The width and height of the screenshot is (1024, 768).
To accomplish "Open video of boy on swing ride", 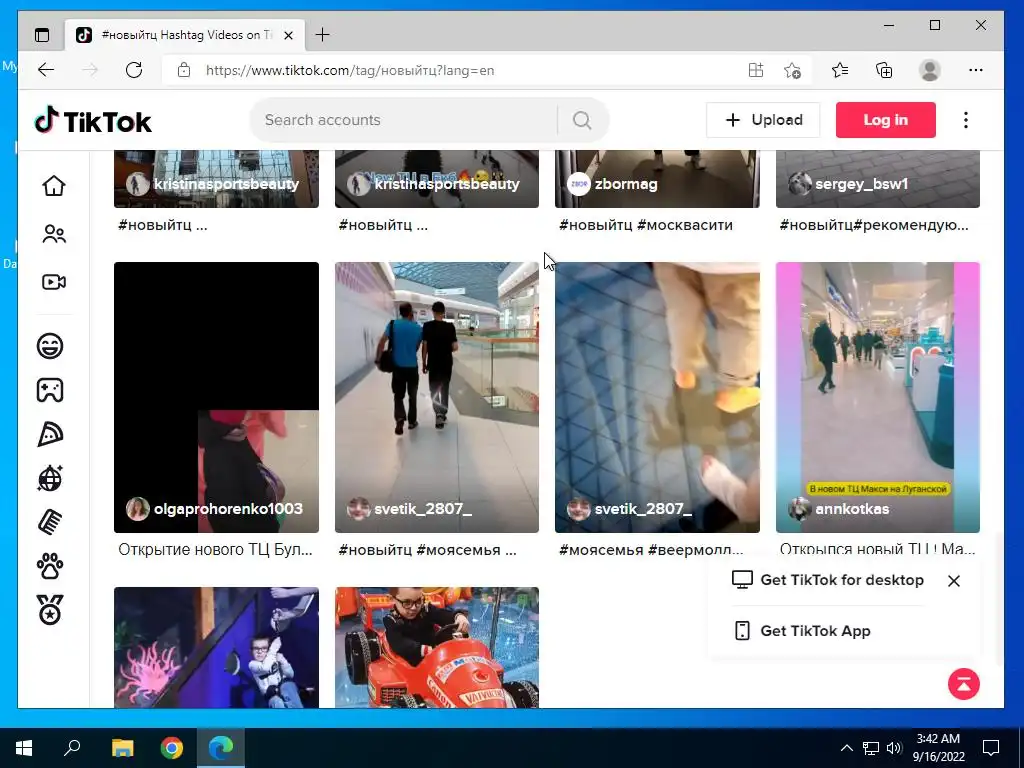I will (216, 647).
